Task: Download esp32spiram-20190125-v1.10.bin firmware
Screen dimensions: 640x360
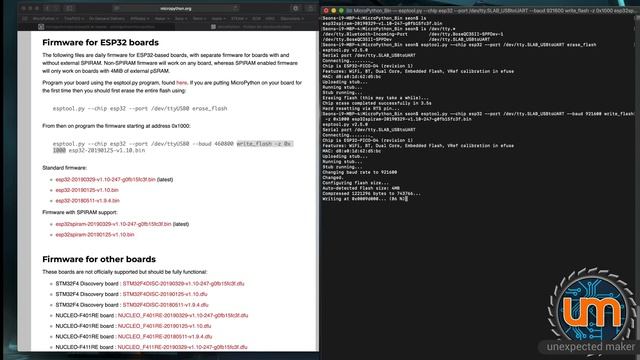Action: coord(95,234)
